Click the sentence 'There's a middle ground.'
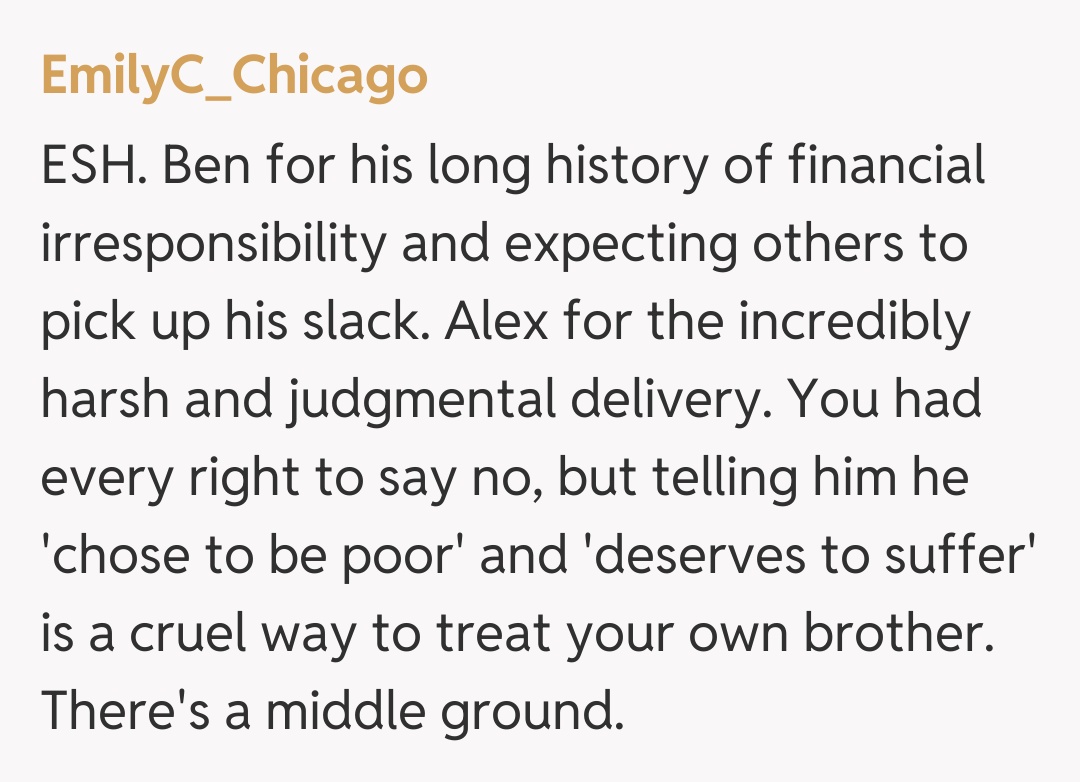The width and height of the screenshot is (1080, 782). pyautogui.click(x=332, y=713)
